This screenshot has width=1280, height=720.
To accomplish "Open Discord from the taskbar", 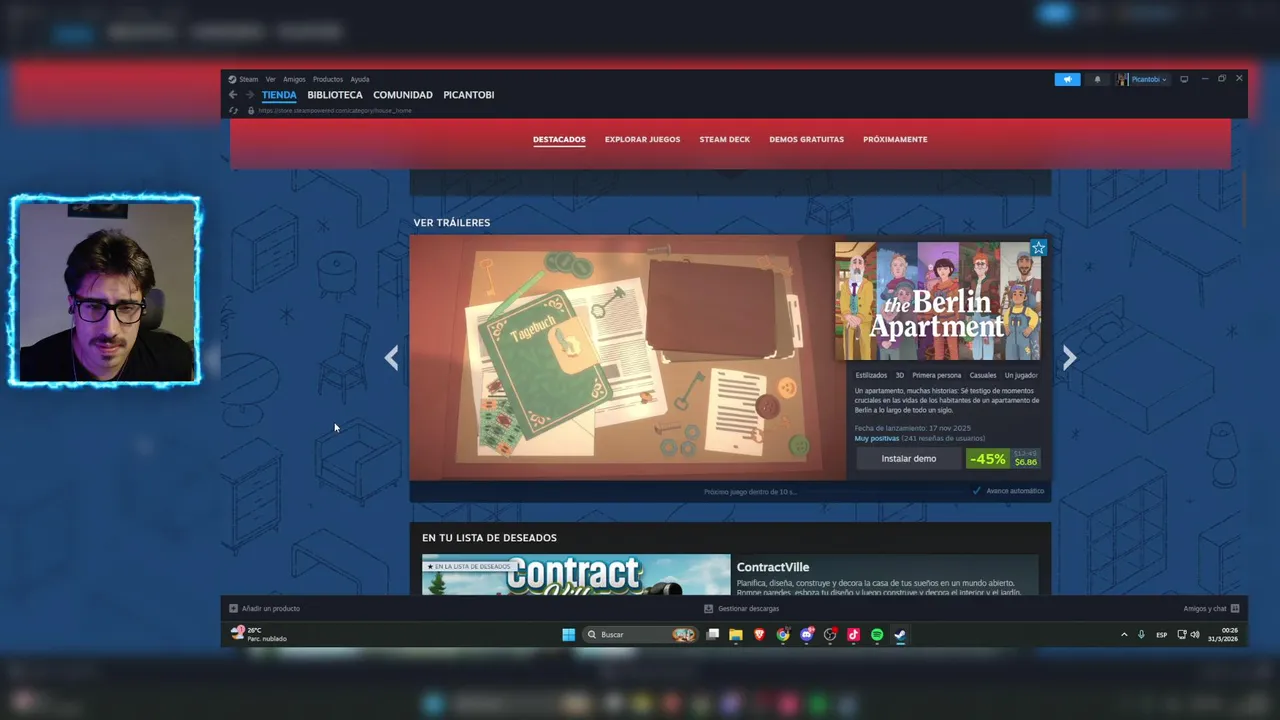I will pos(807,634).
